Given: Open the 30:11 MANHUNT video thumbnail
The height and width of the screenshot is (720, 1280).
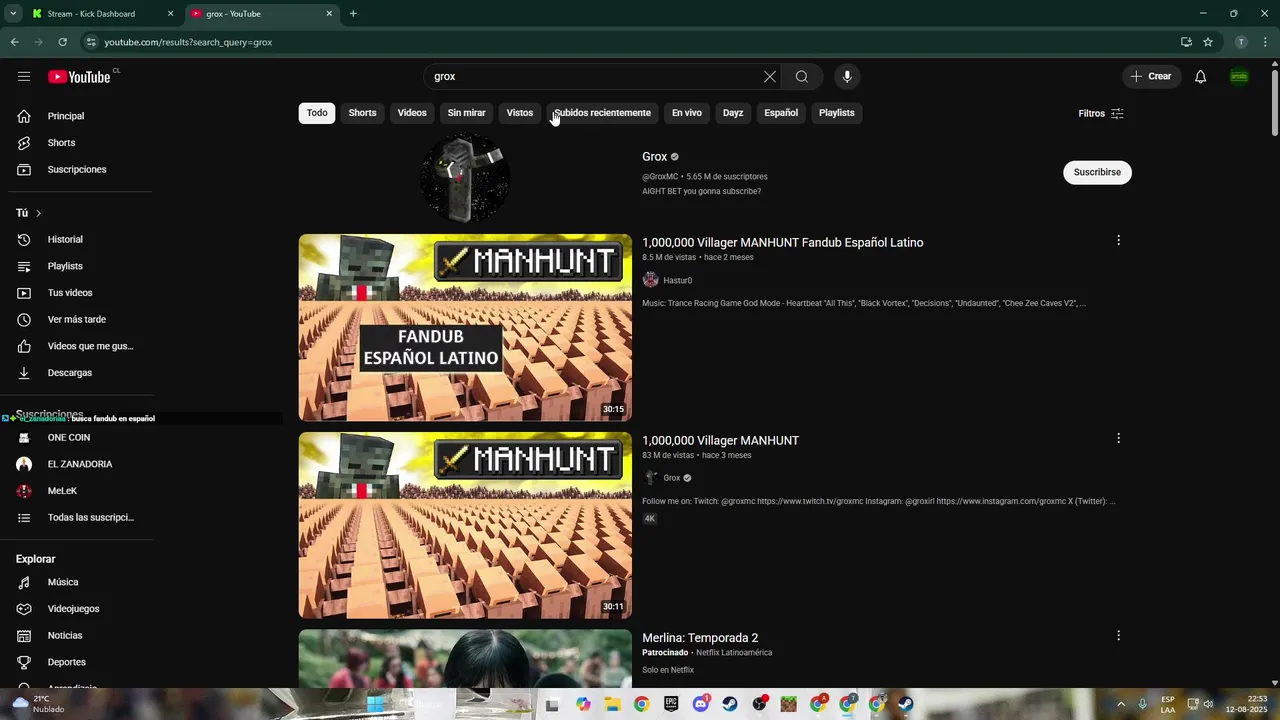Looking at the screenshot, I should (465, 525).
